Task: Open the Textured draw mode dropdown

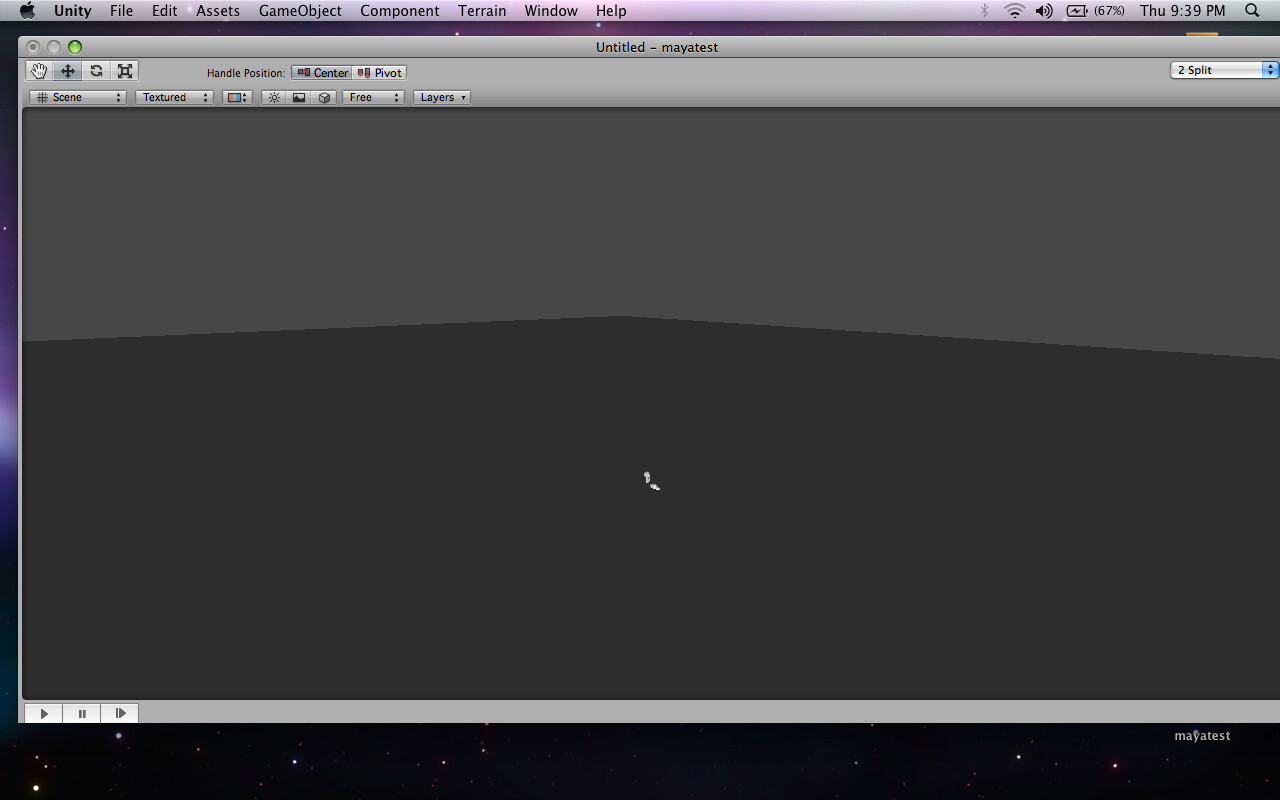Action: coord(174,97)
